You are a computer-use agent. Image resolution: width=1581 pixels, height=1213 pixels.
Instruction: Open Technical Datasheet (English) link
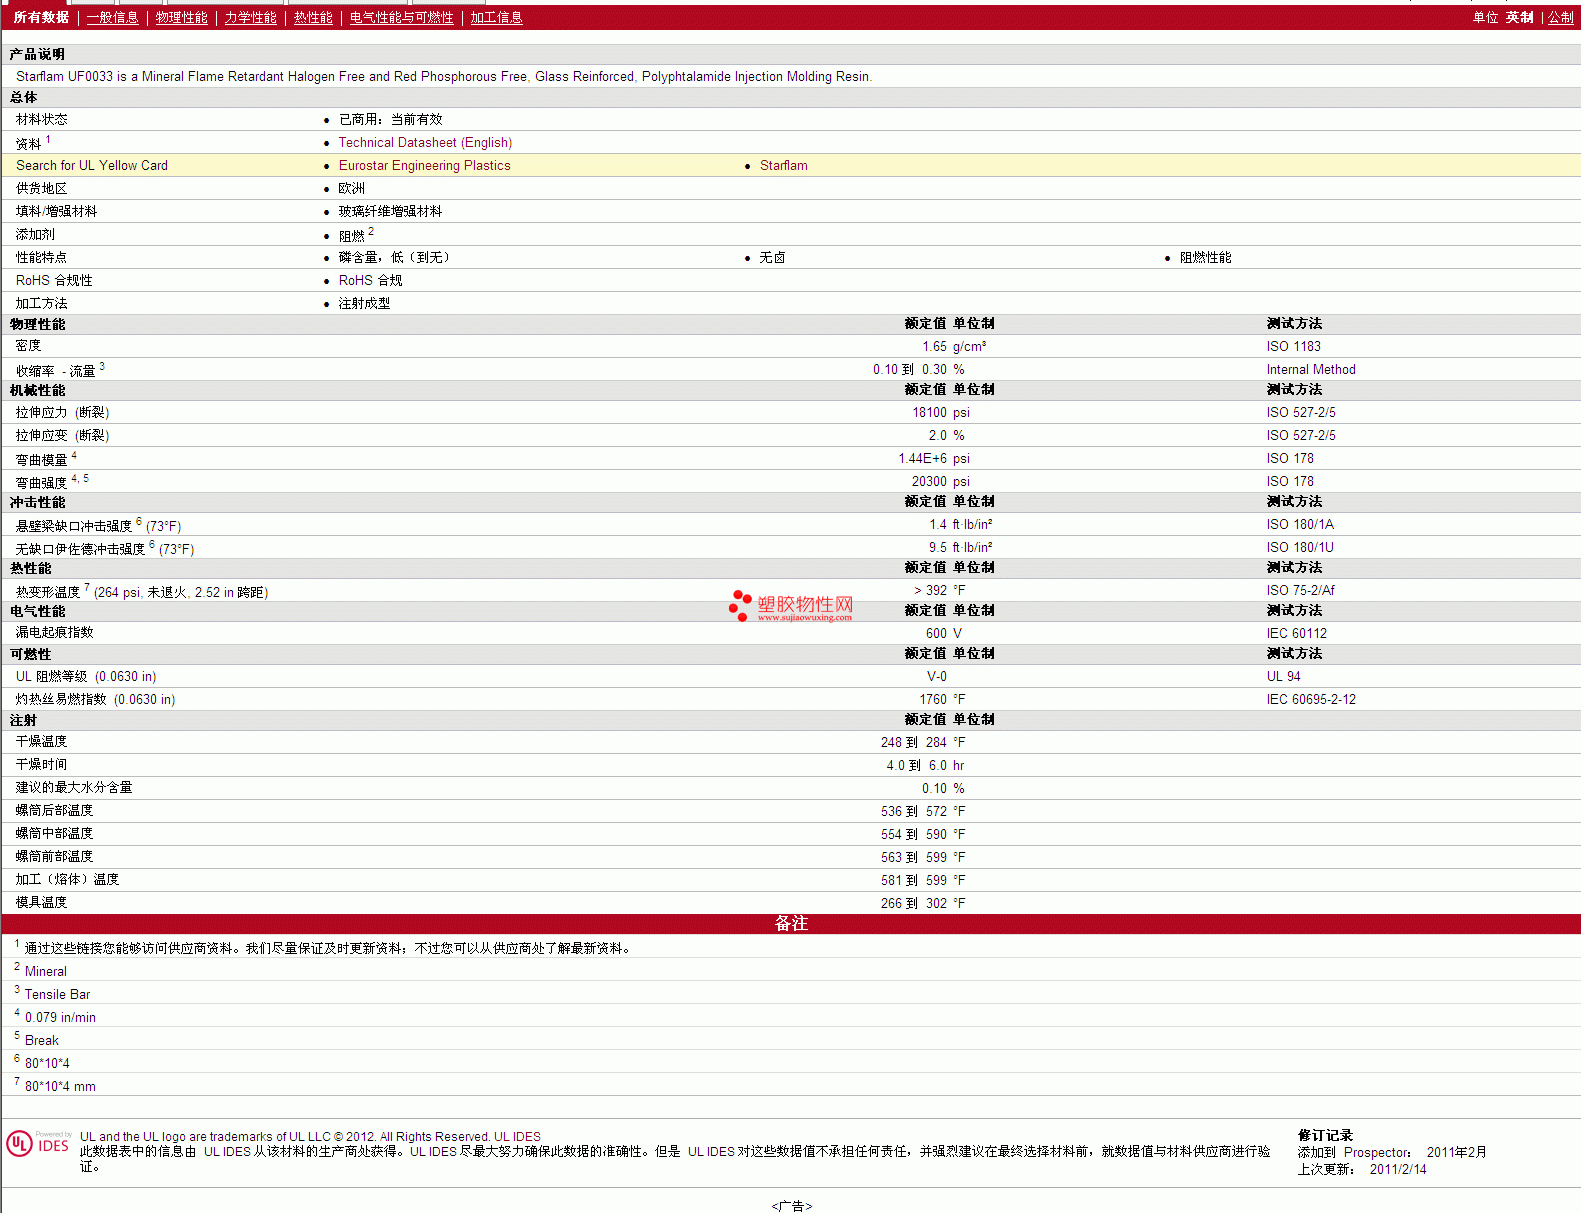tap(425, 143)
